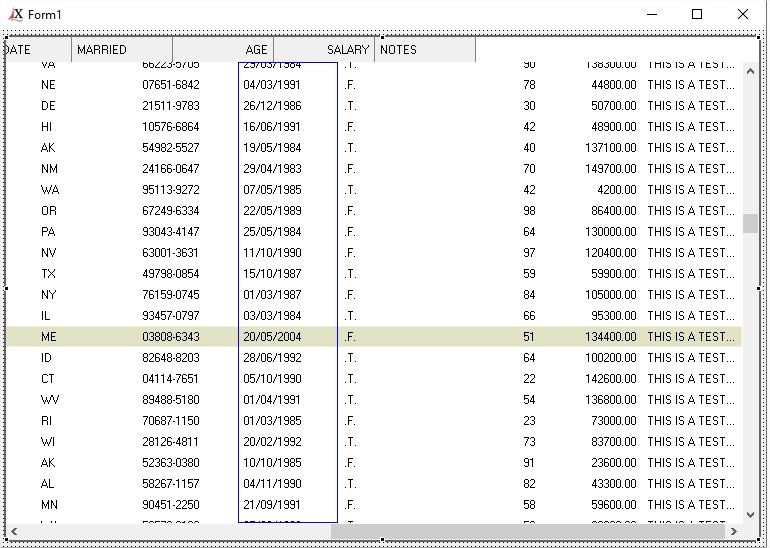Click married value .T. in TX row
This screenshot has width=770, height=548.
pyautogui.click(x=350, y=274)
